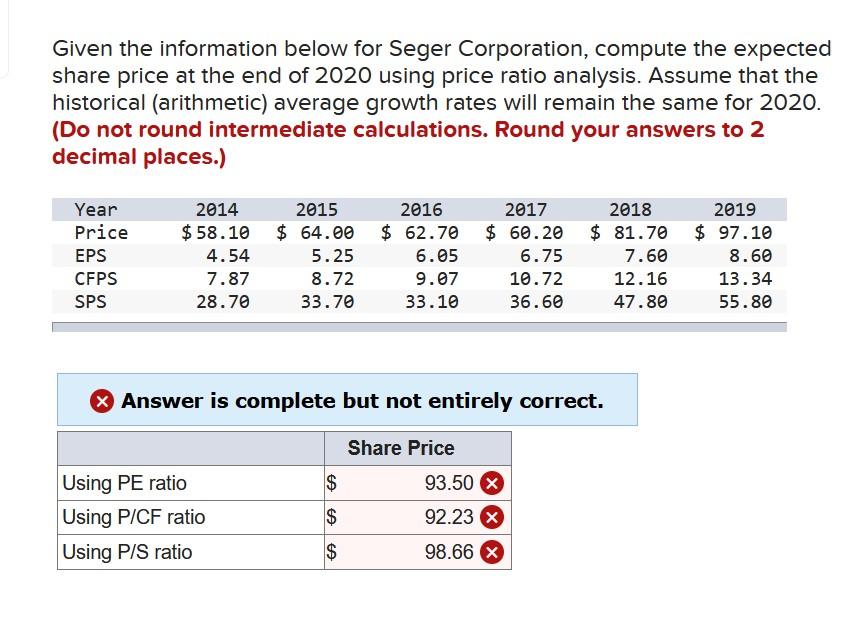Click the Share Price column header

pos(401,448)
